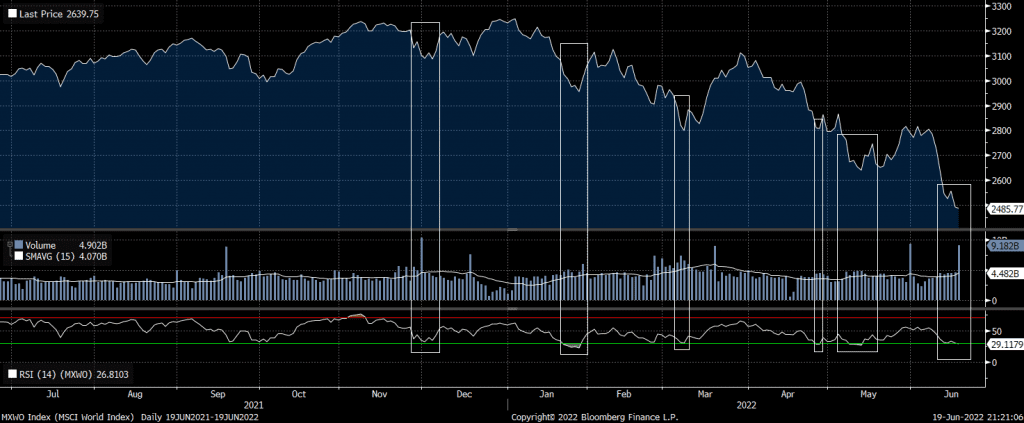This screenshot has height=423, width=1024.
Task: Click the Aug month label on time axis
Action: coord(135,394)
